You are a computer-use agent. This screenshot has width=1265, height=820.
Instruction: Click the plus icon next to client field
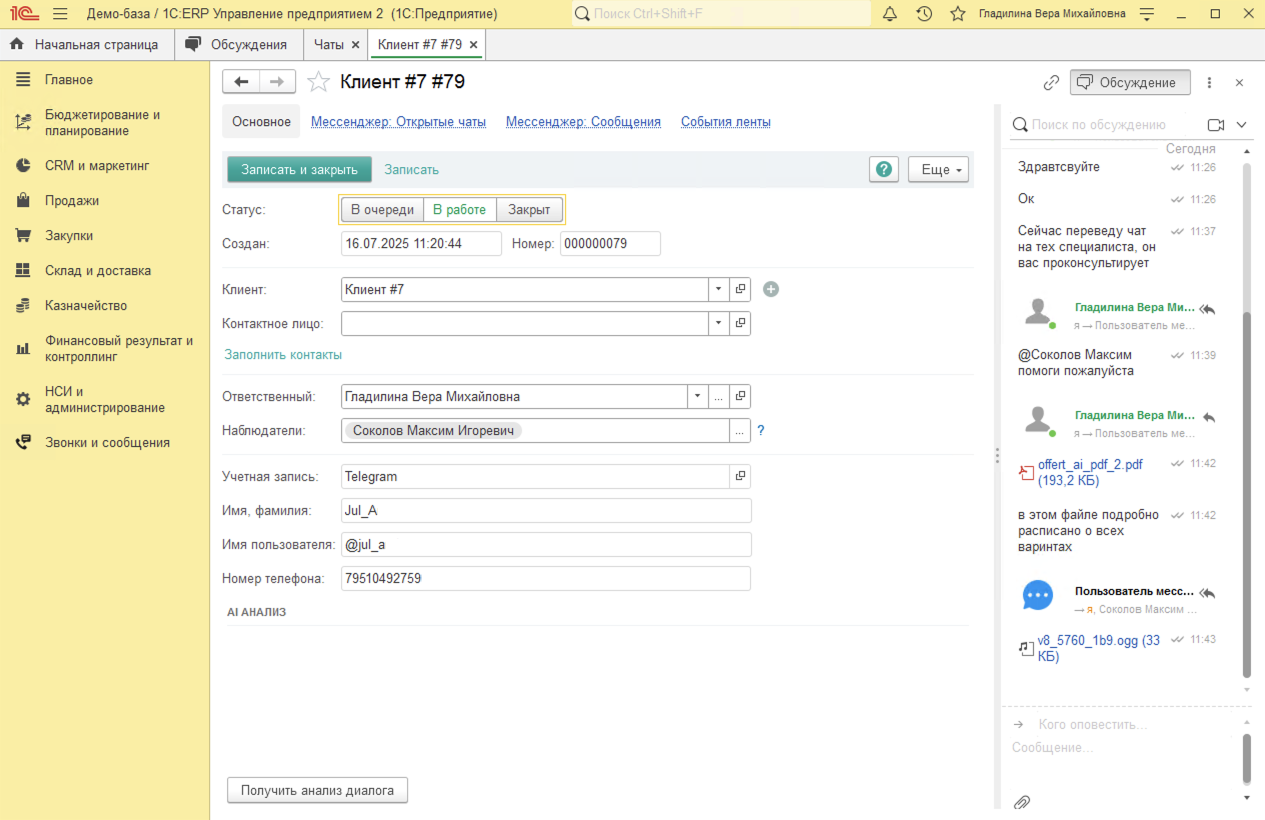click(x=770, y=289)
